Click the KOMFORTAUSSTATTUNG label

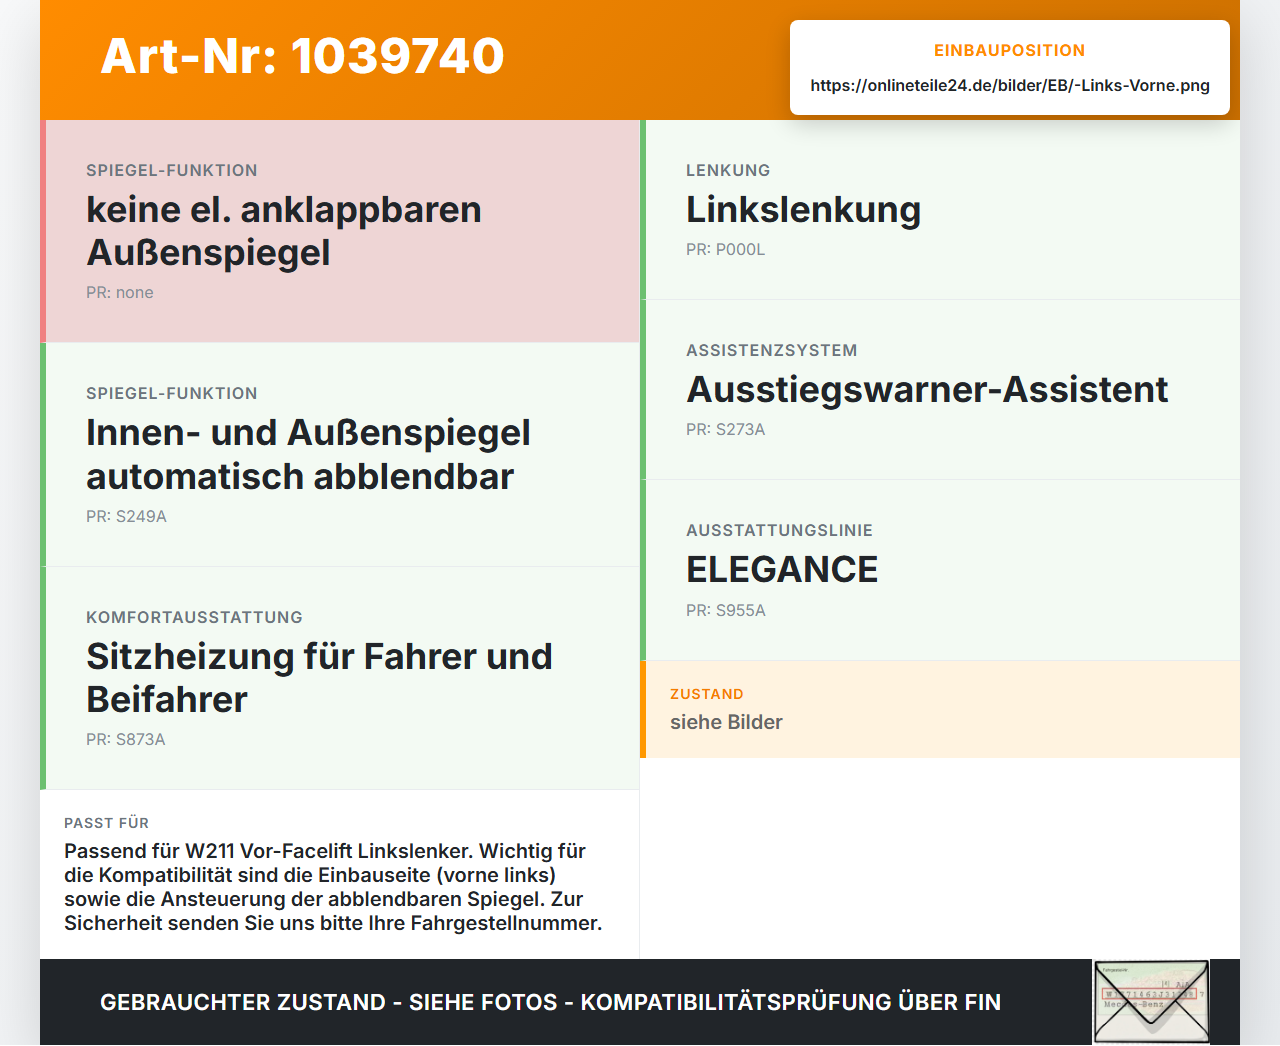(x=194, y=617)
